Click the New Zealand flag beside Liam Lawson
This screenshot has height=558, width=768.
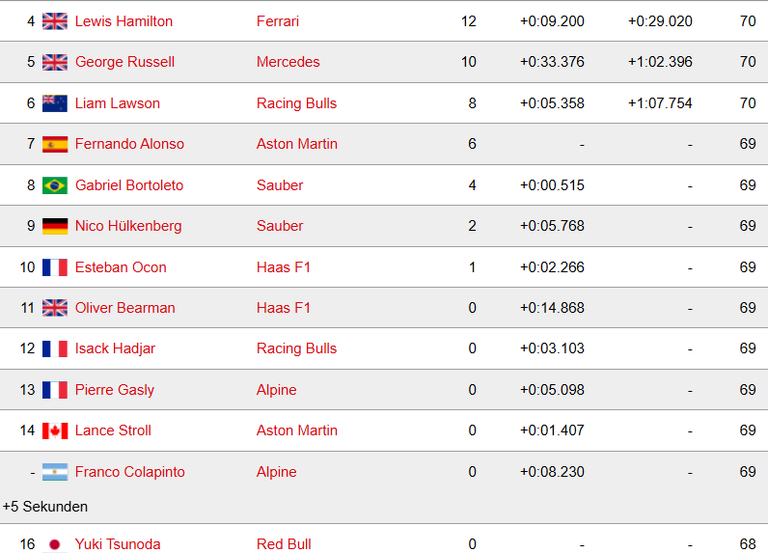pos(55,103)
